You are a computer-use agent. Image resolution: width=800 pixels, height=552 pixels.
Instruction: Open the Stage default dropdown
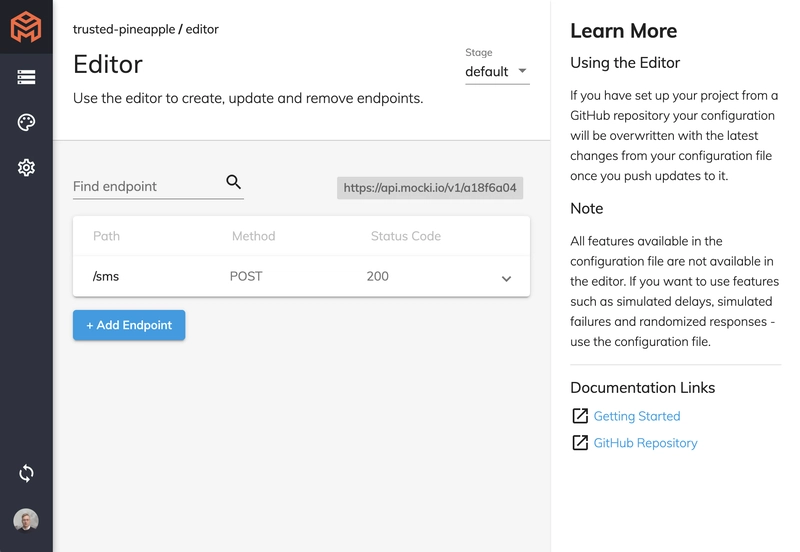point(497,71)
